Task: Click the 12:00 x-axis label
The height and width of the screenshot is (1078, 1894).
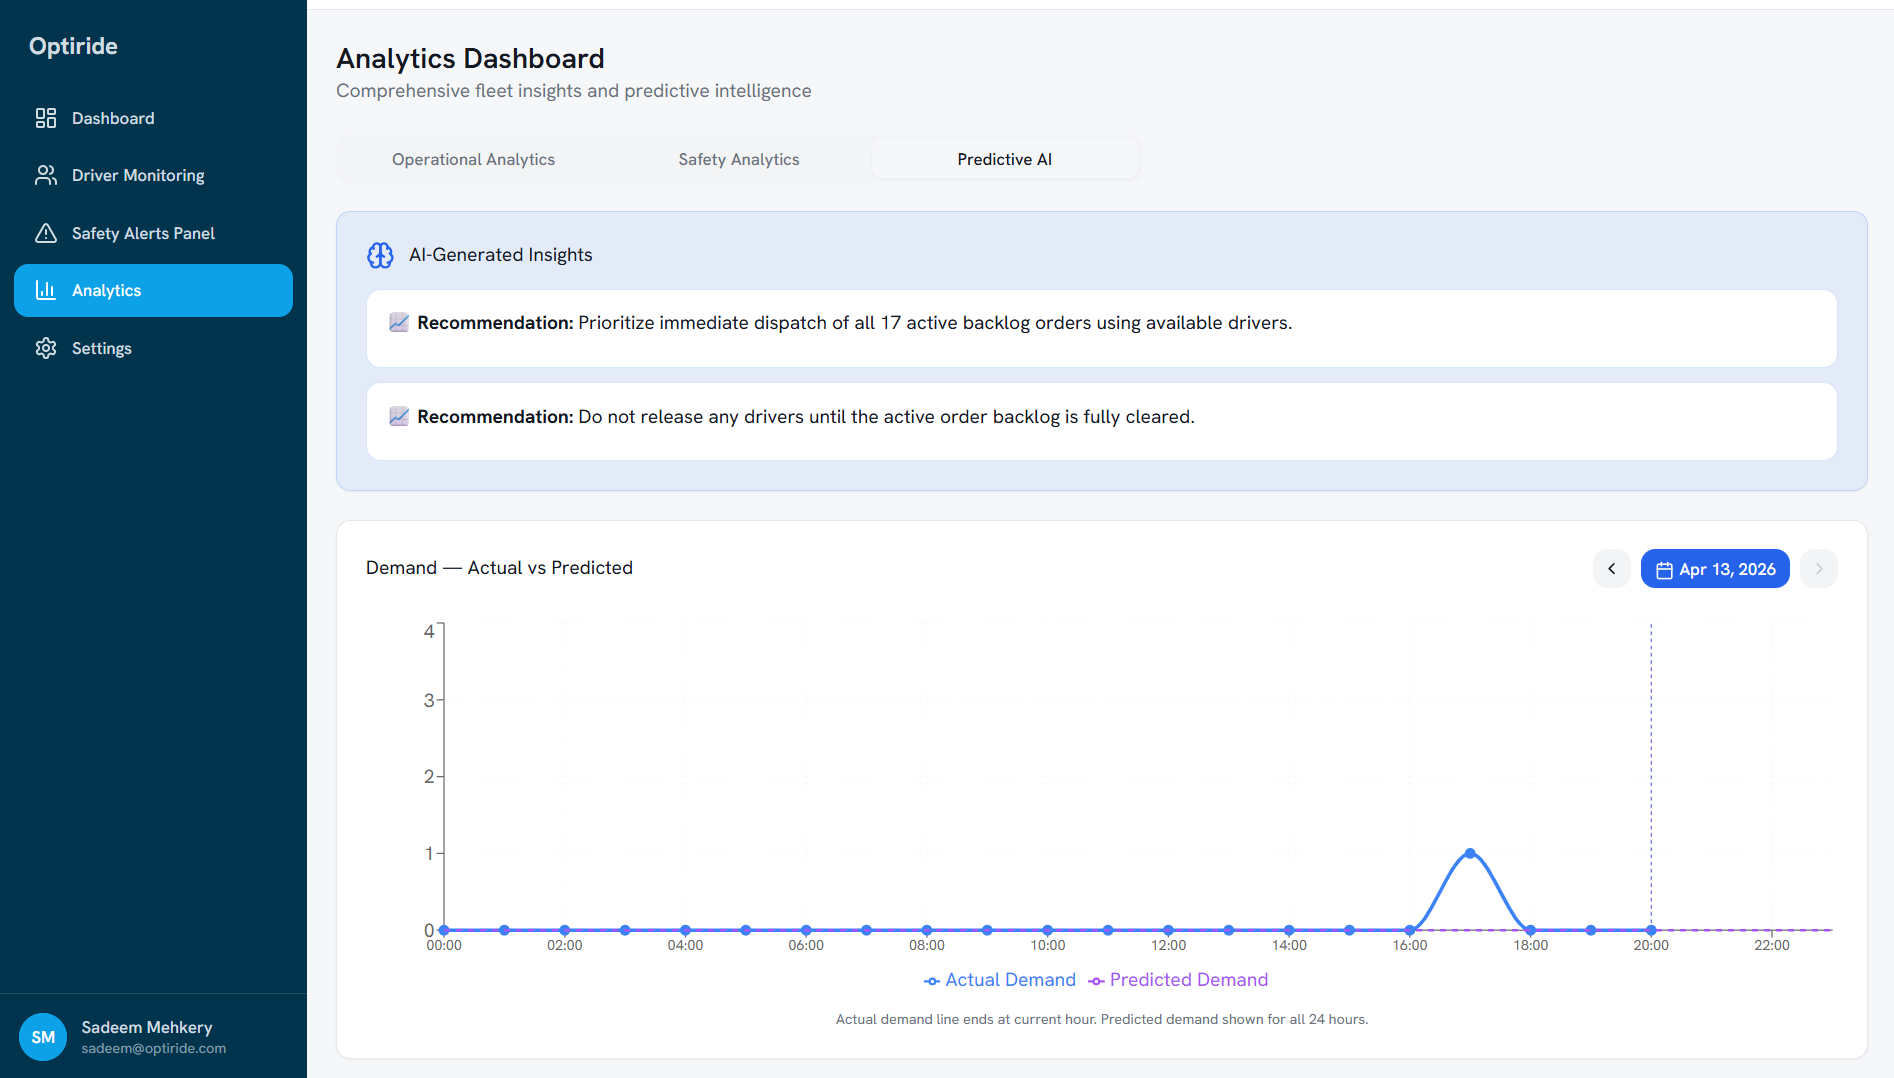Action: click(x=1168, y=945)
